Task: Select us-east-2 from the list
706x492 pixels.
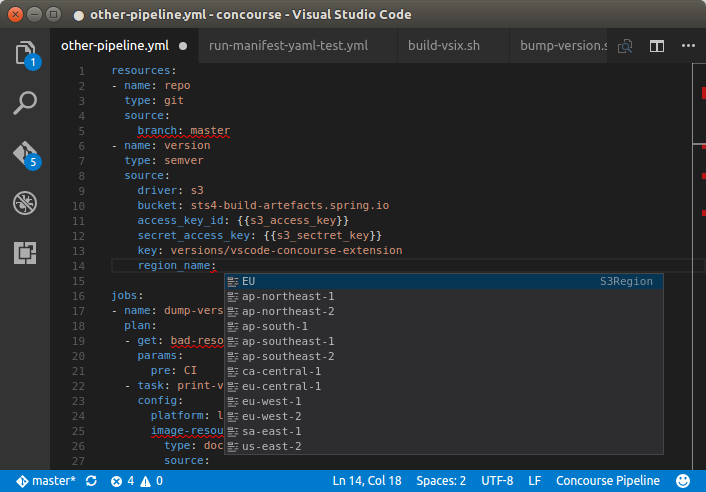Action: (x=444, y=446)
